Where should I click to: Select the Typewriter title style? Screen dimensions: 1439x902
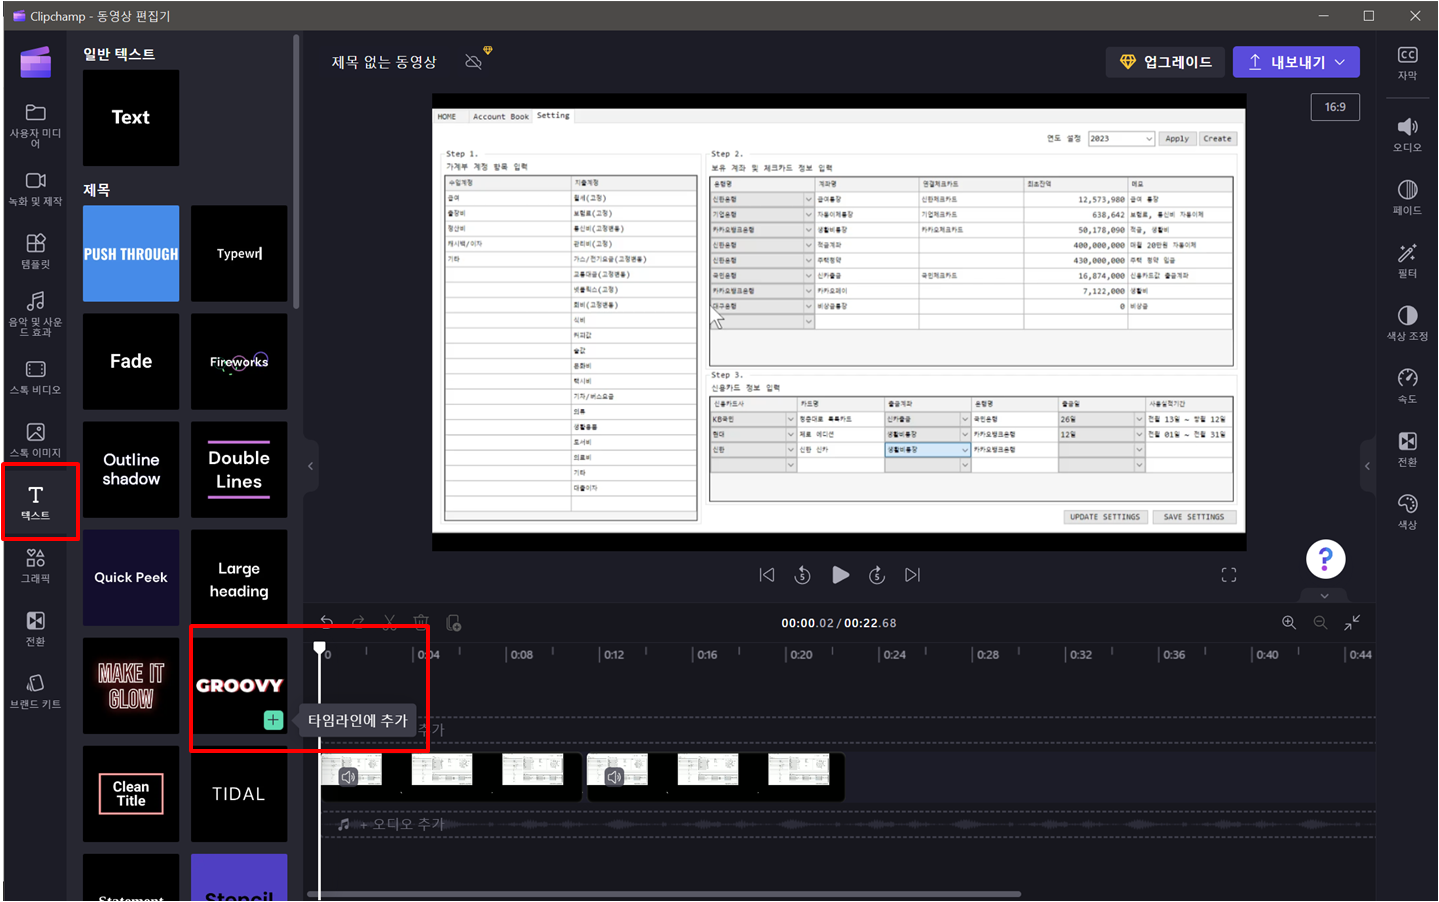coord(239,254)
